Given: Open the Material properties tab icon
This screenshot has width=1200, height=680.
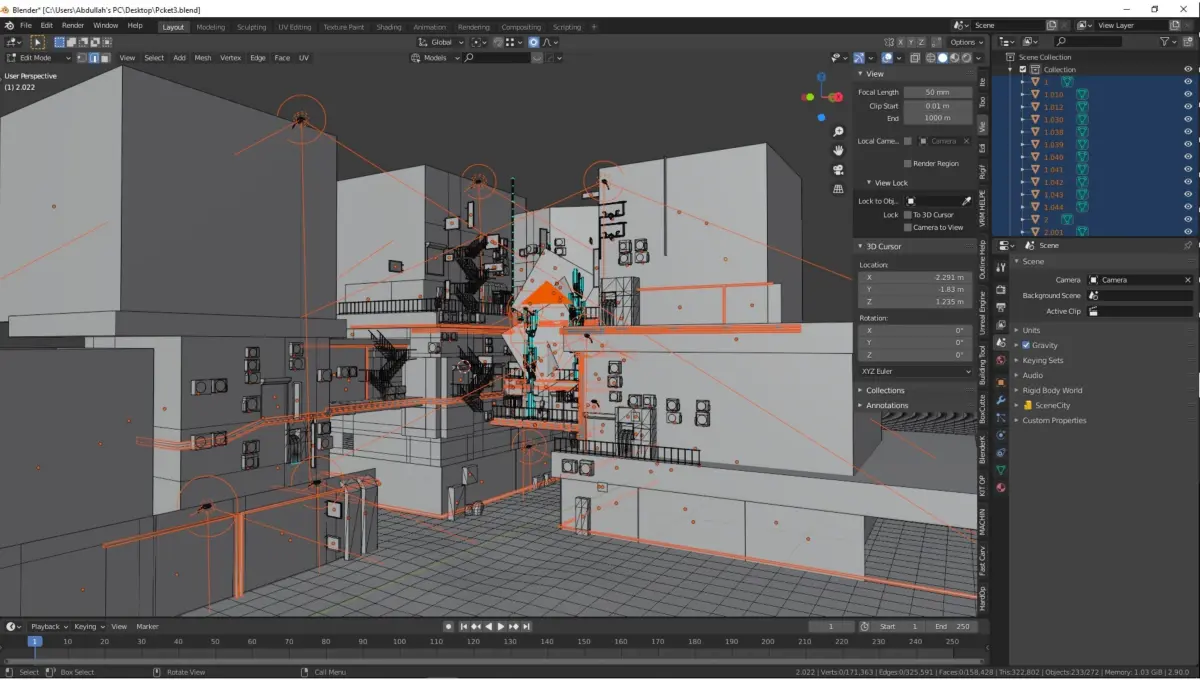Looking at the screenshot, I should pos(1001,487).
